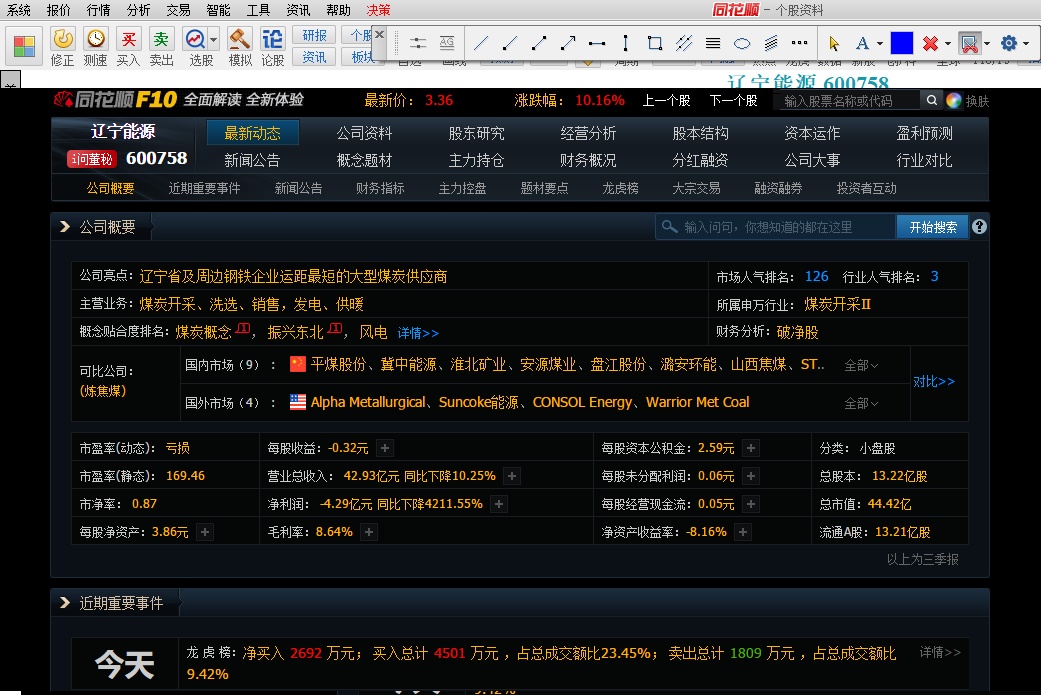This screenshot has height=695, width=1041.
Task: Expand the plus next to 净利润
Action: (499, 504)
